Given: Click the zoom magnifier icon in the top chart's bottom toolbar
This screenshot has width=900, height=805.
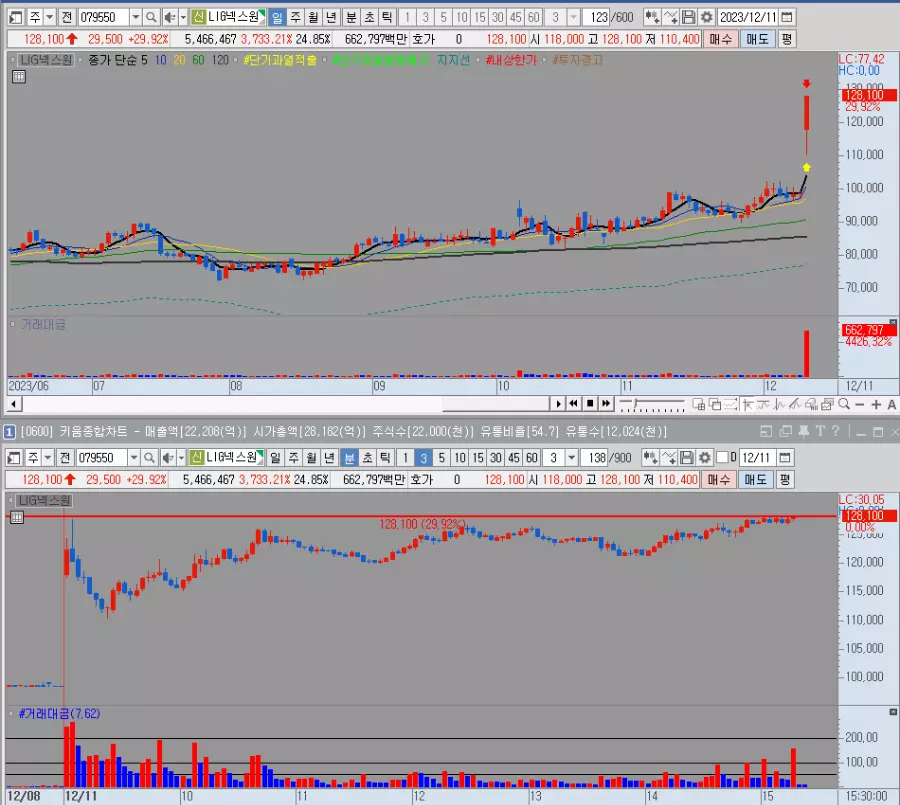Looking at the screenshot, I should pyautogui.click(x=844, y=404).
